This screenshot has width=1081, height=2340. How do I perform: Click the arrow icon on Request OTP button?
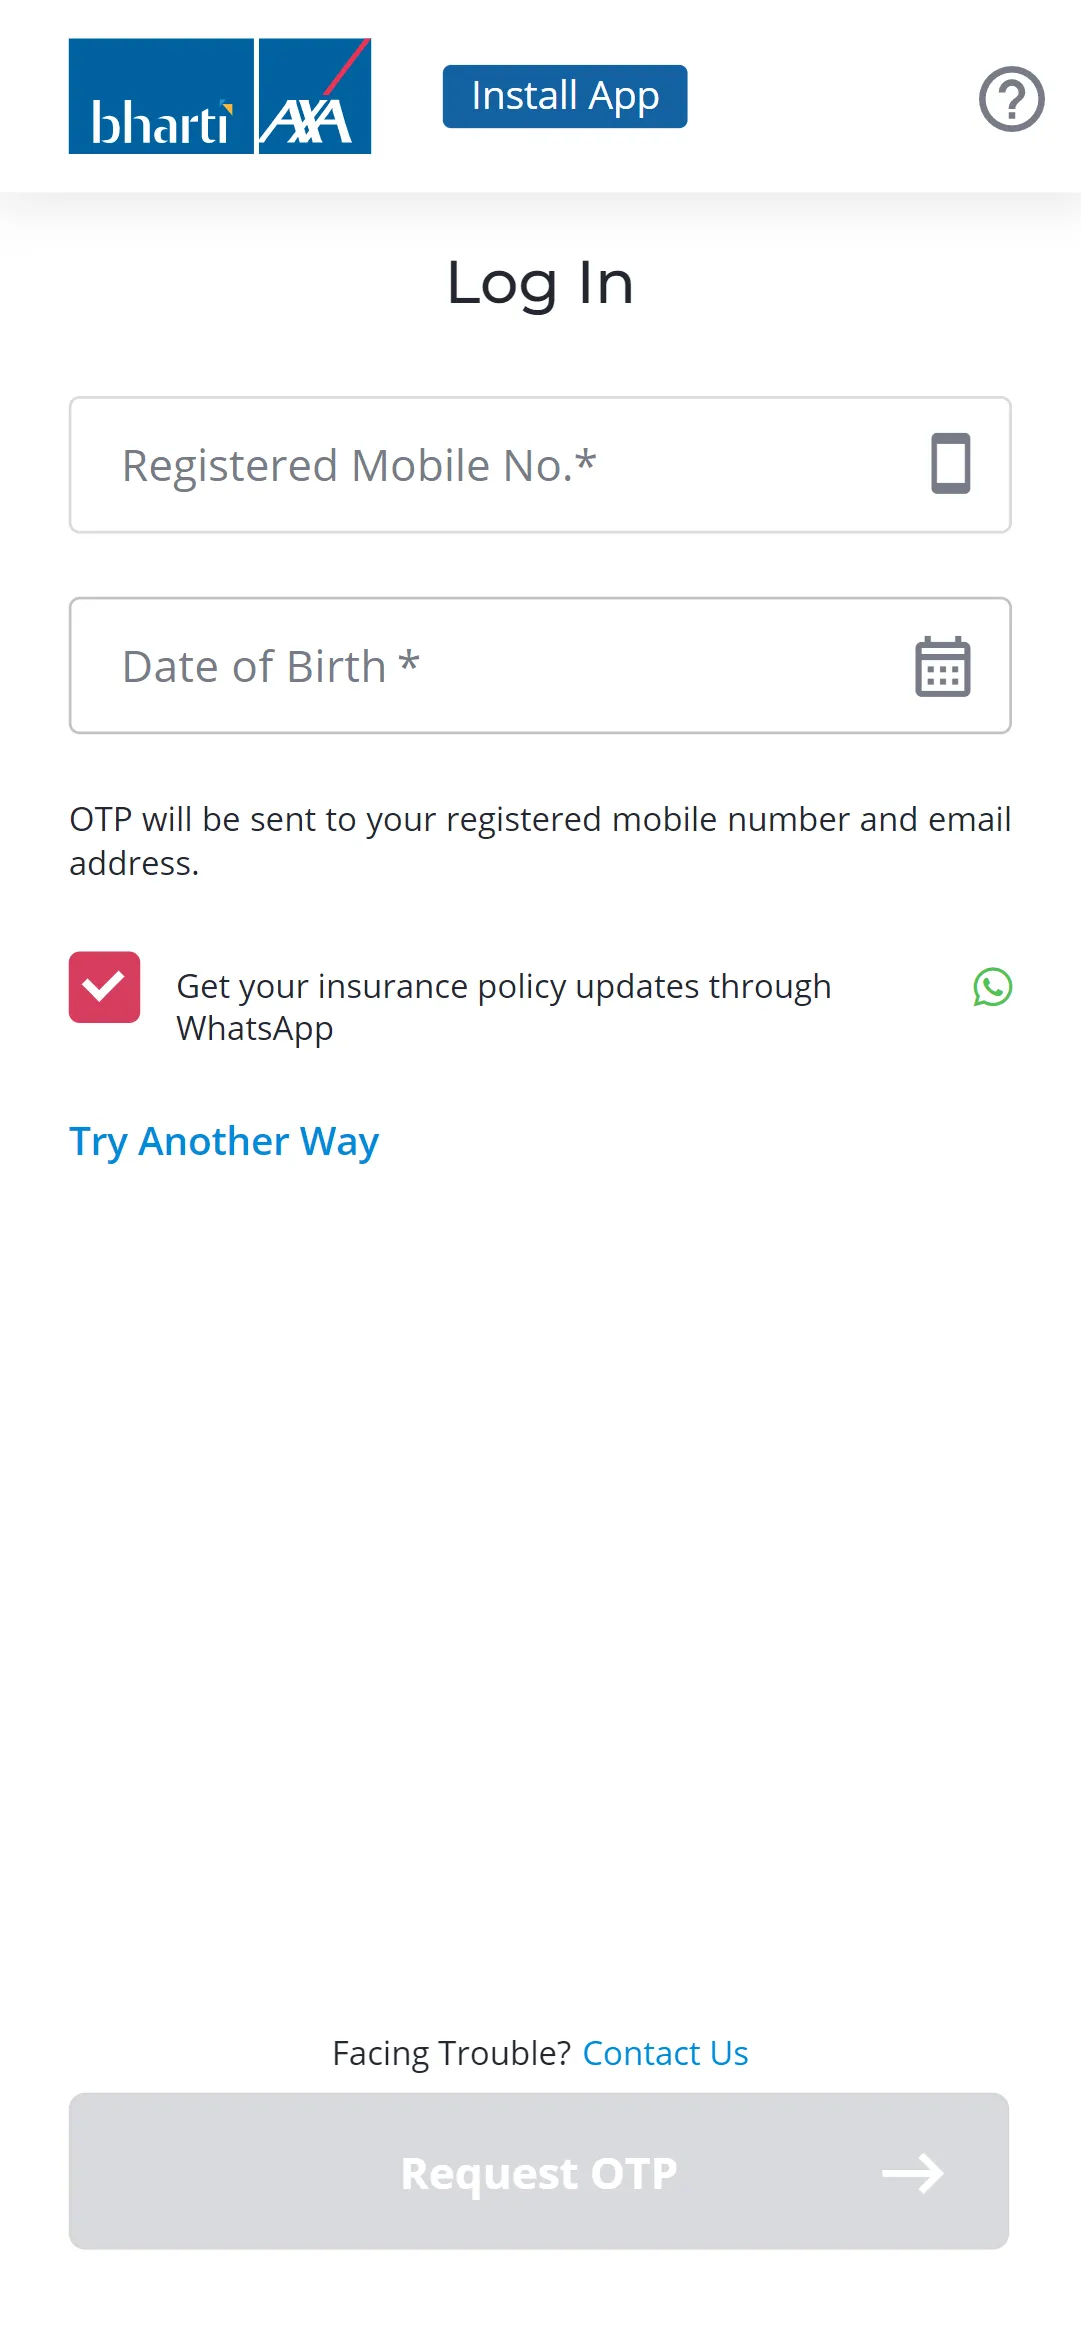coord(913,2172)
